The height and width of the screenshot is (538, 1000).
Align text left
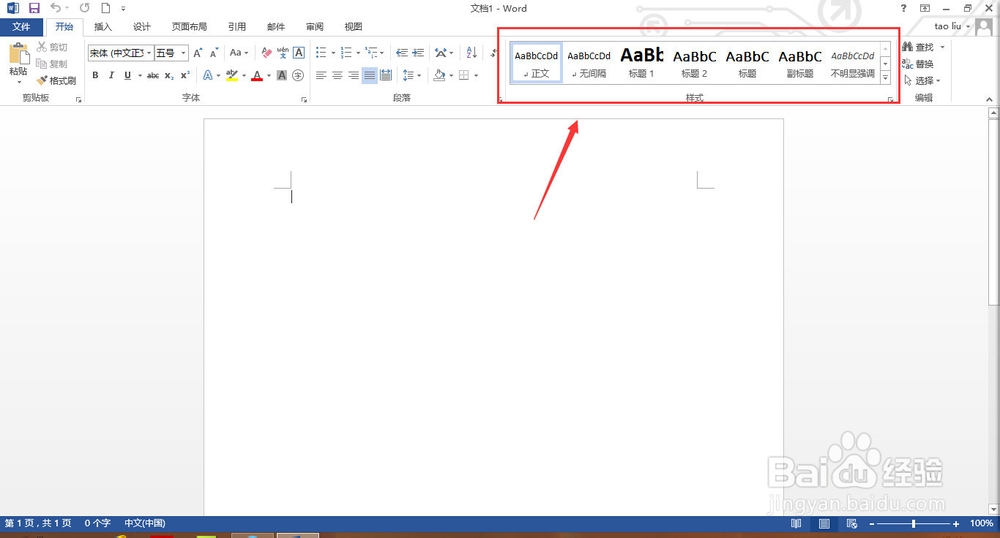coord(321,75)
